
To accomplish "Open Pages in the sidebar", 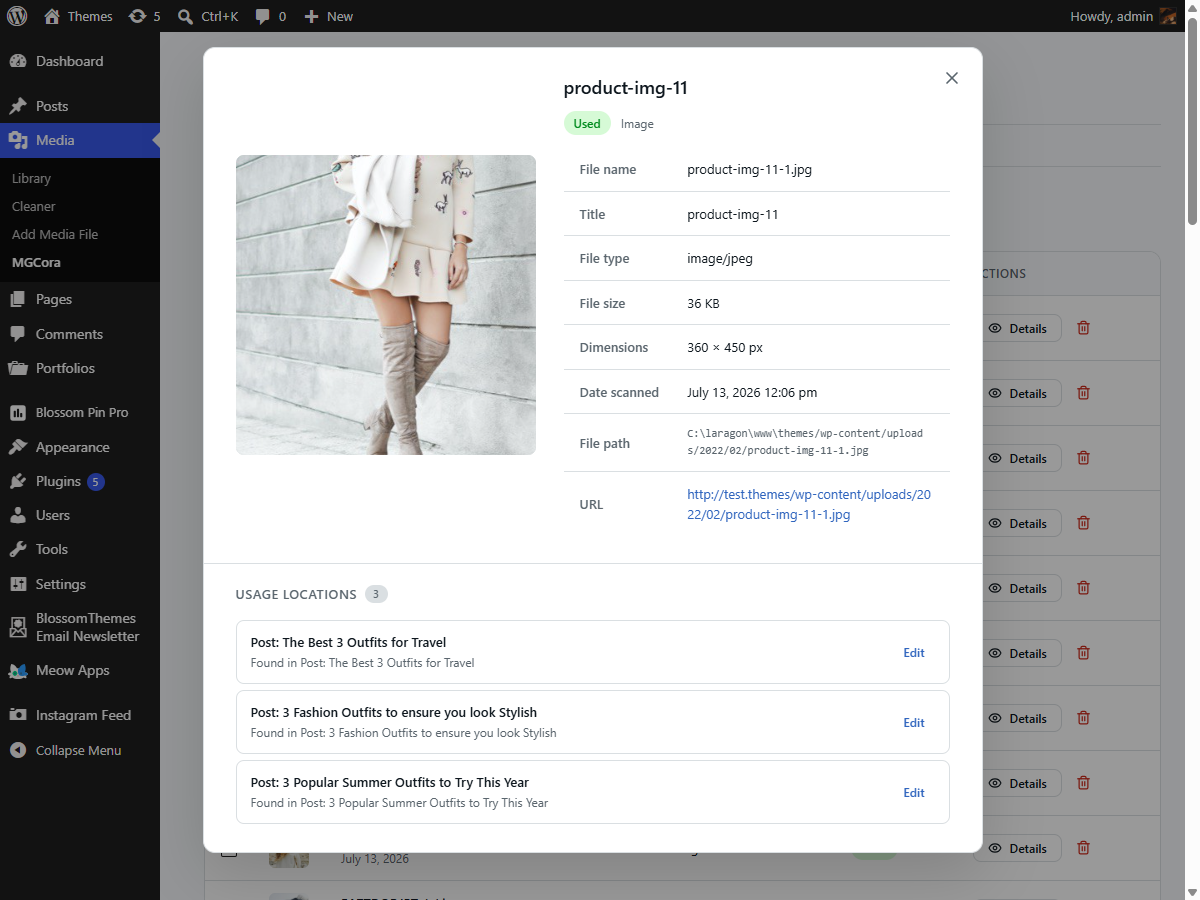I will click(x=80, y=299).
